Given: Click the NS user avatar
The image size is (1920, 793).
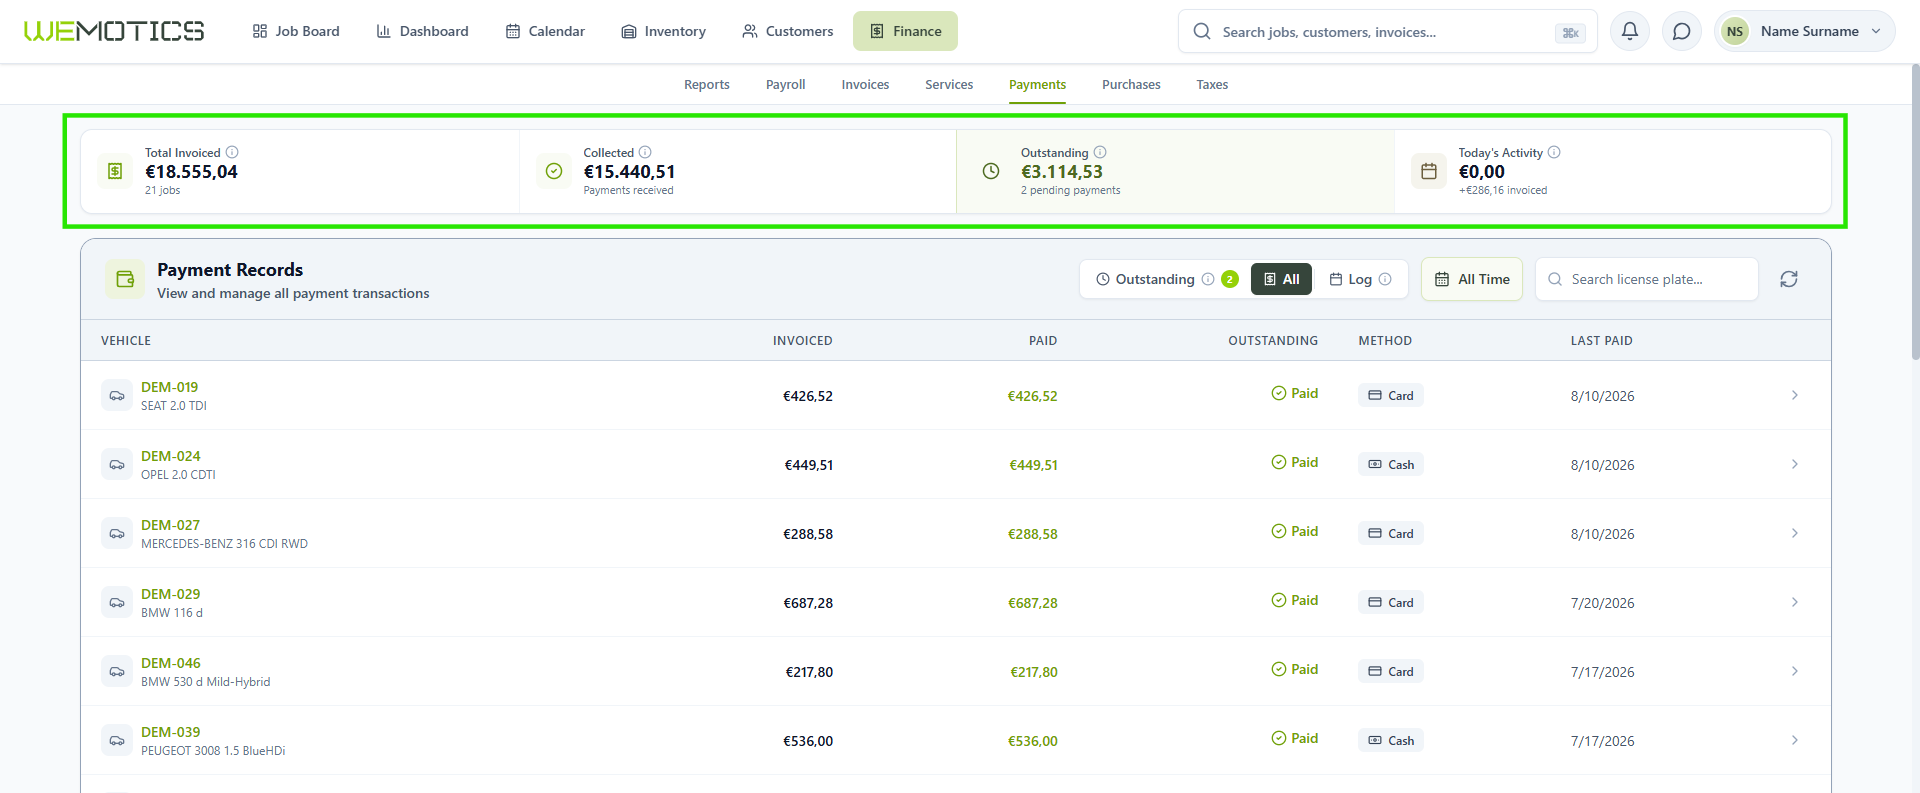Looking at the screenshot, I should 1735,31.
